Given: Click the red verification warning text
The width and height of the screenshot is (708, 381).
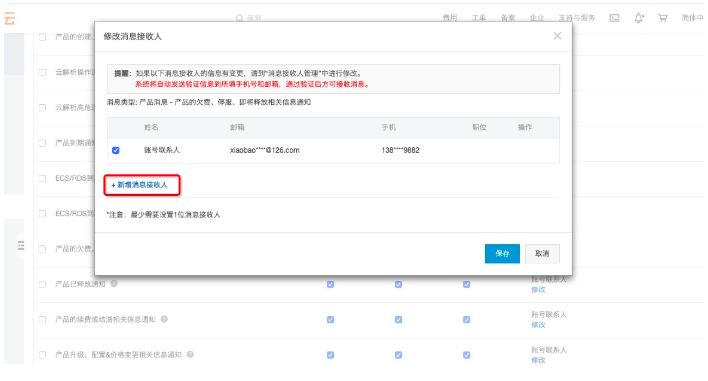Looking at the screenshot, I should click(252, 84).
